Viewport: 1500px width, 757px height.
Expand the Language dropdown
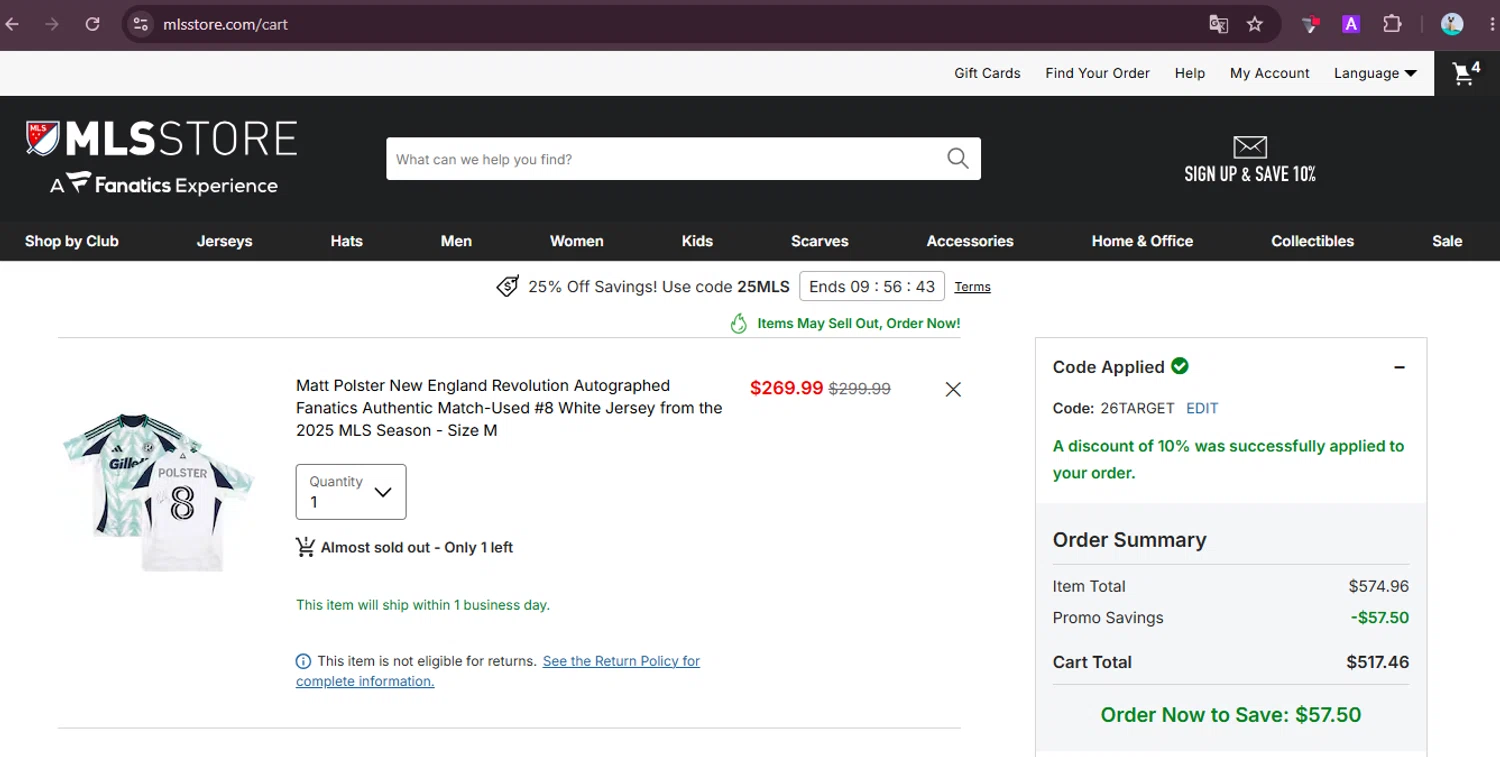tap(1375, 73)
